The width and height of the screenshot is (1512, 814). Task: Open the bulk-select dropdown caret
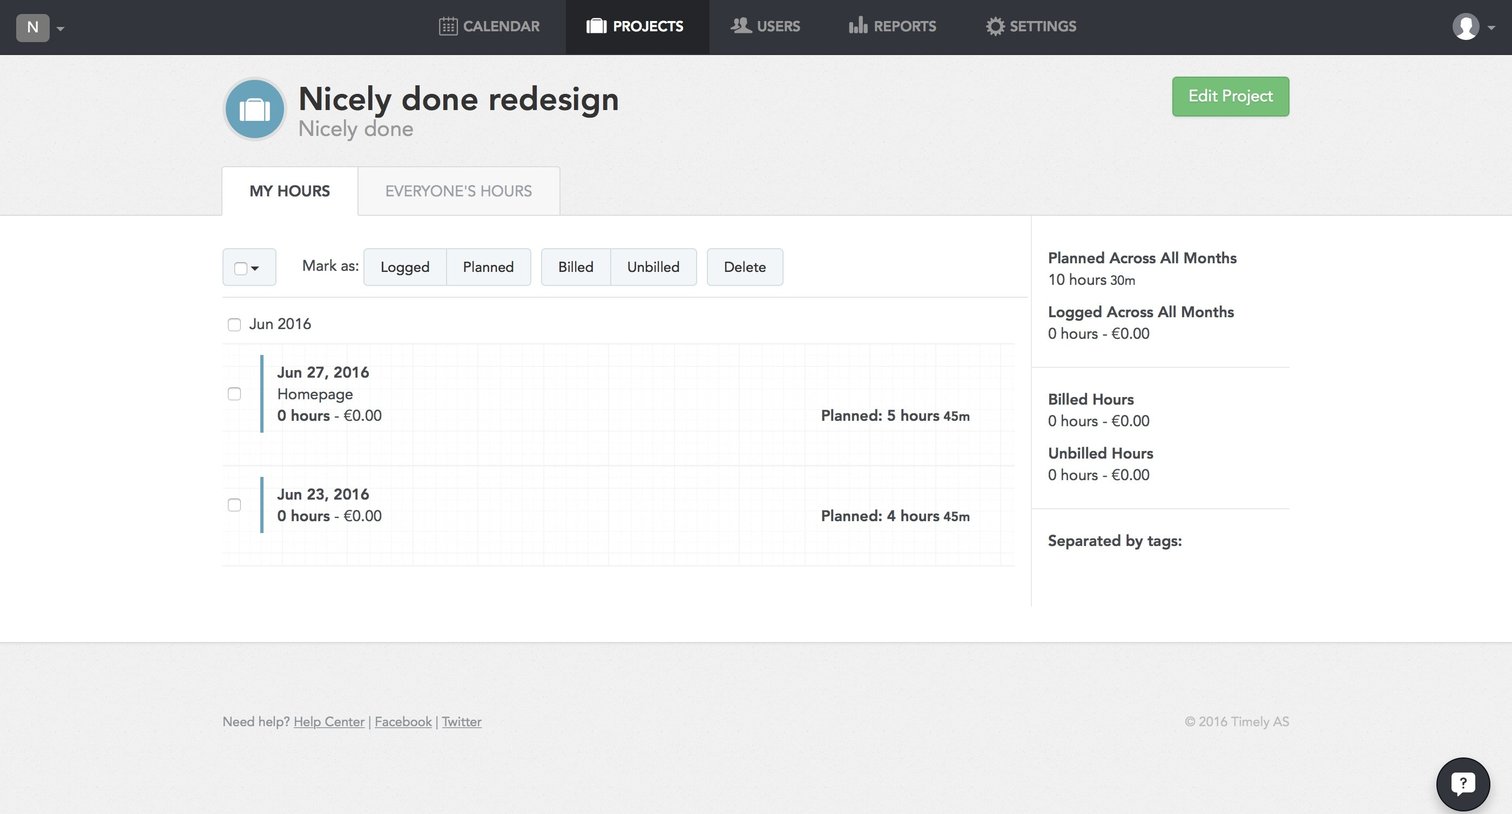pyautogui.click(x=255, y=268)
